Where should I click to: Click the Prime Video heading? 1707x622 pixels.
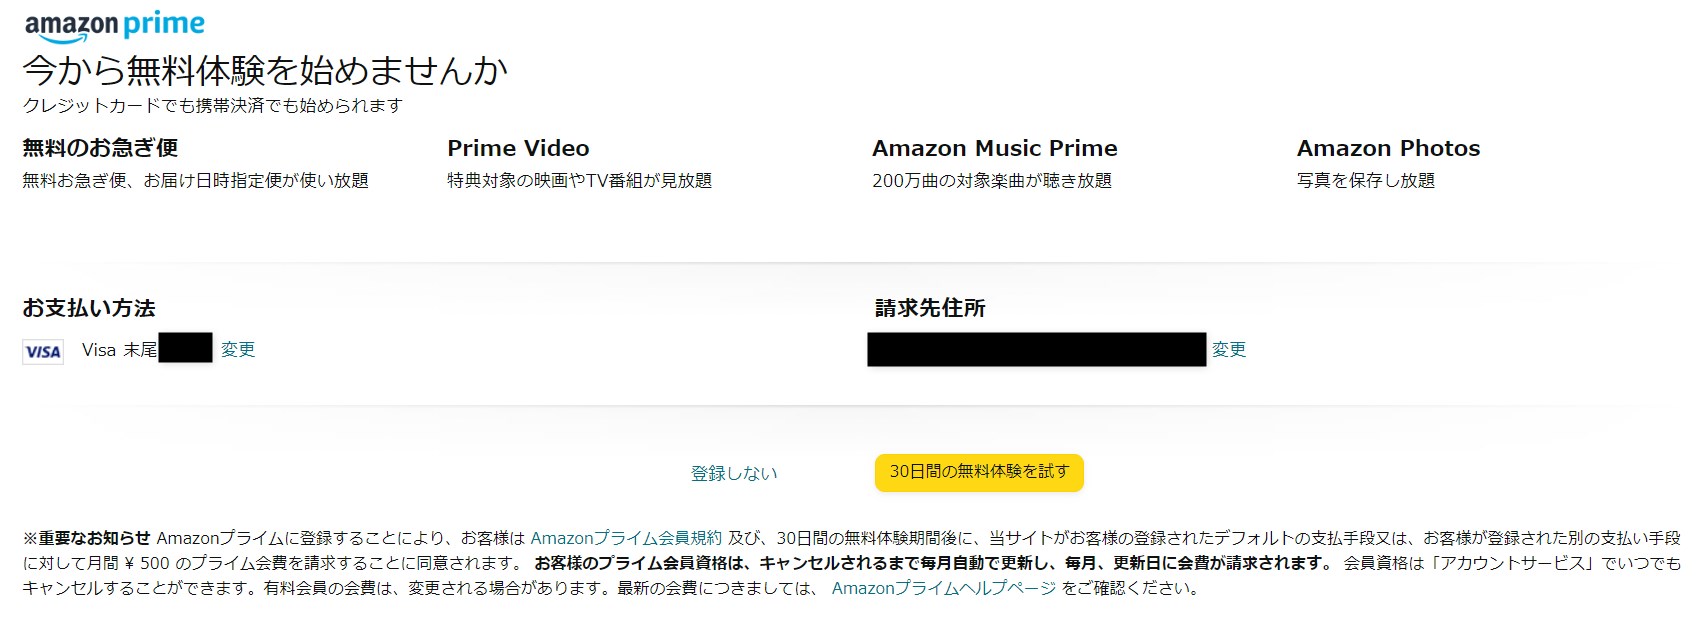tap(518, 148)
